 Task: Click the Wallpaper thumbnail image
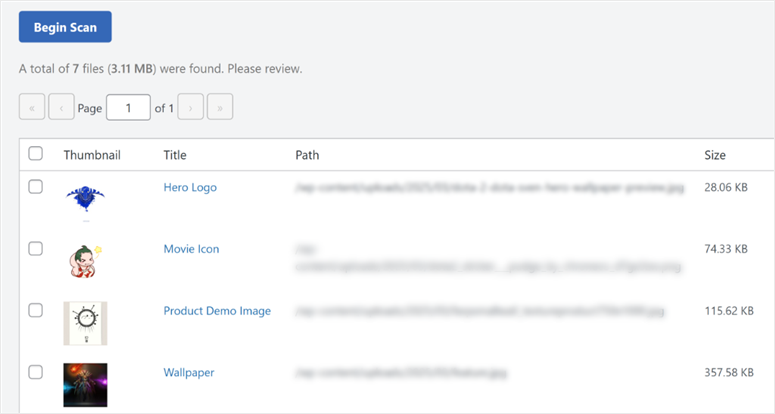pos(85,385)
